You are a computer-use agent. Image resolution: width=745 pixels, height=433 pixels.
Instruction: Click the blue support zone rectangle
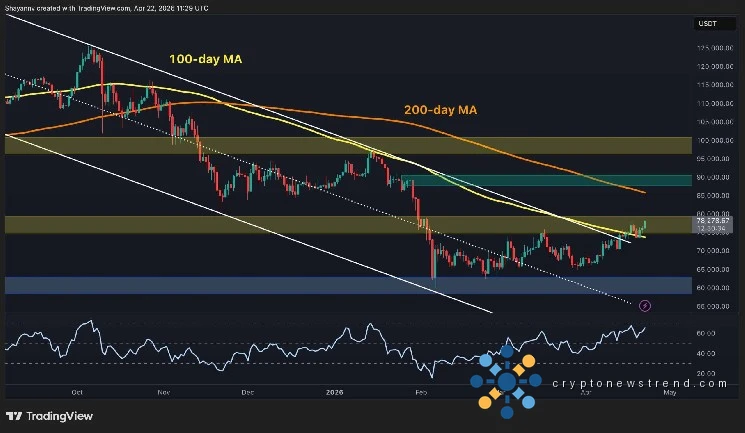(x=300, y=286)
